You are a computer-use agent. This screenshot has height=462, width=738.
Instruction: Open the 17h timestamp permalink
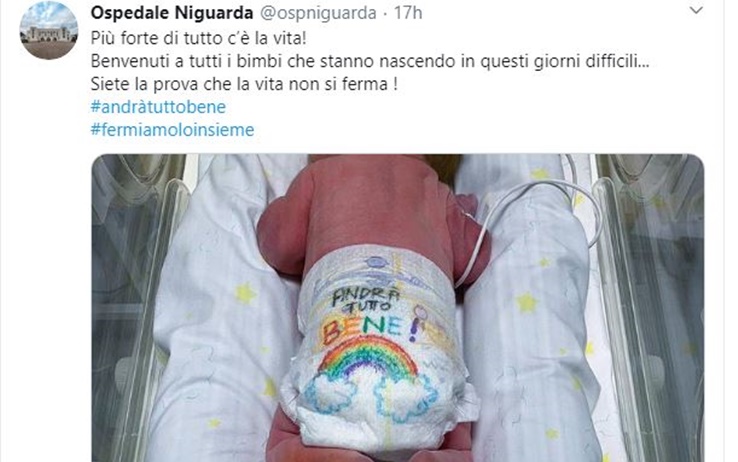408,13
